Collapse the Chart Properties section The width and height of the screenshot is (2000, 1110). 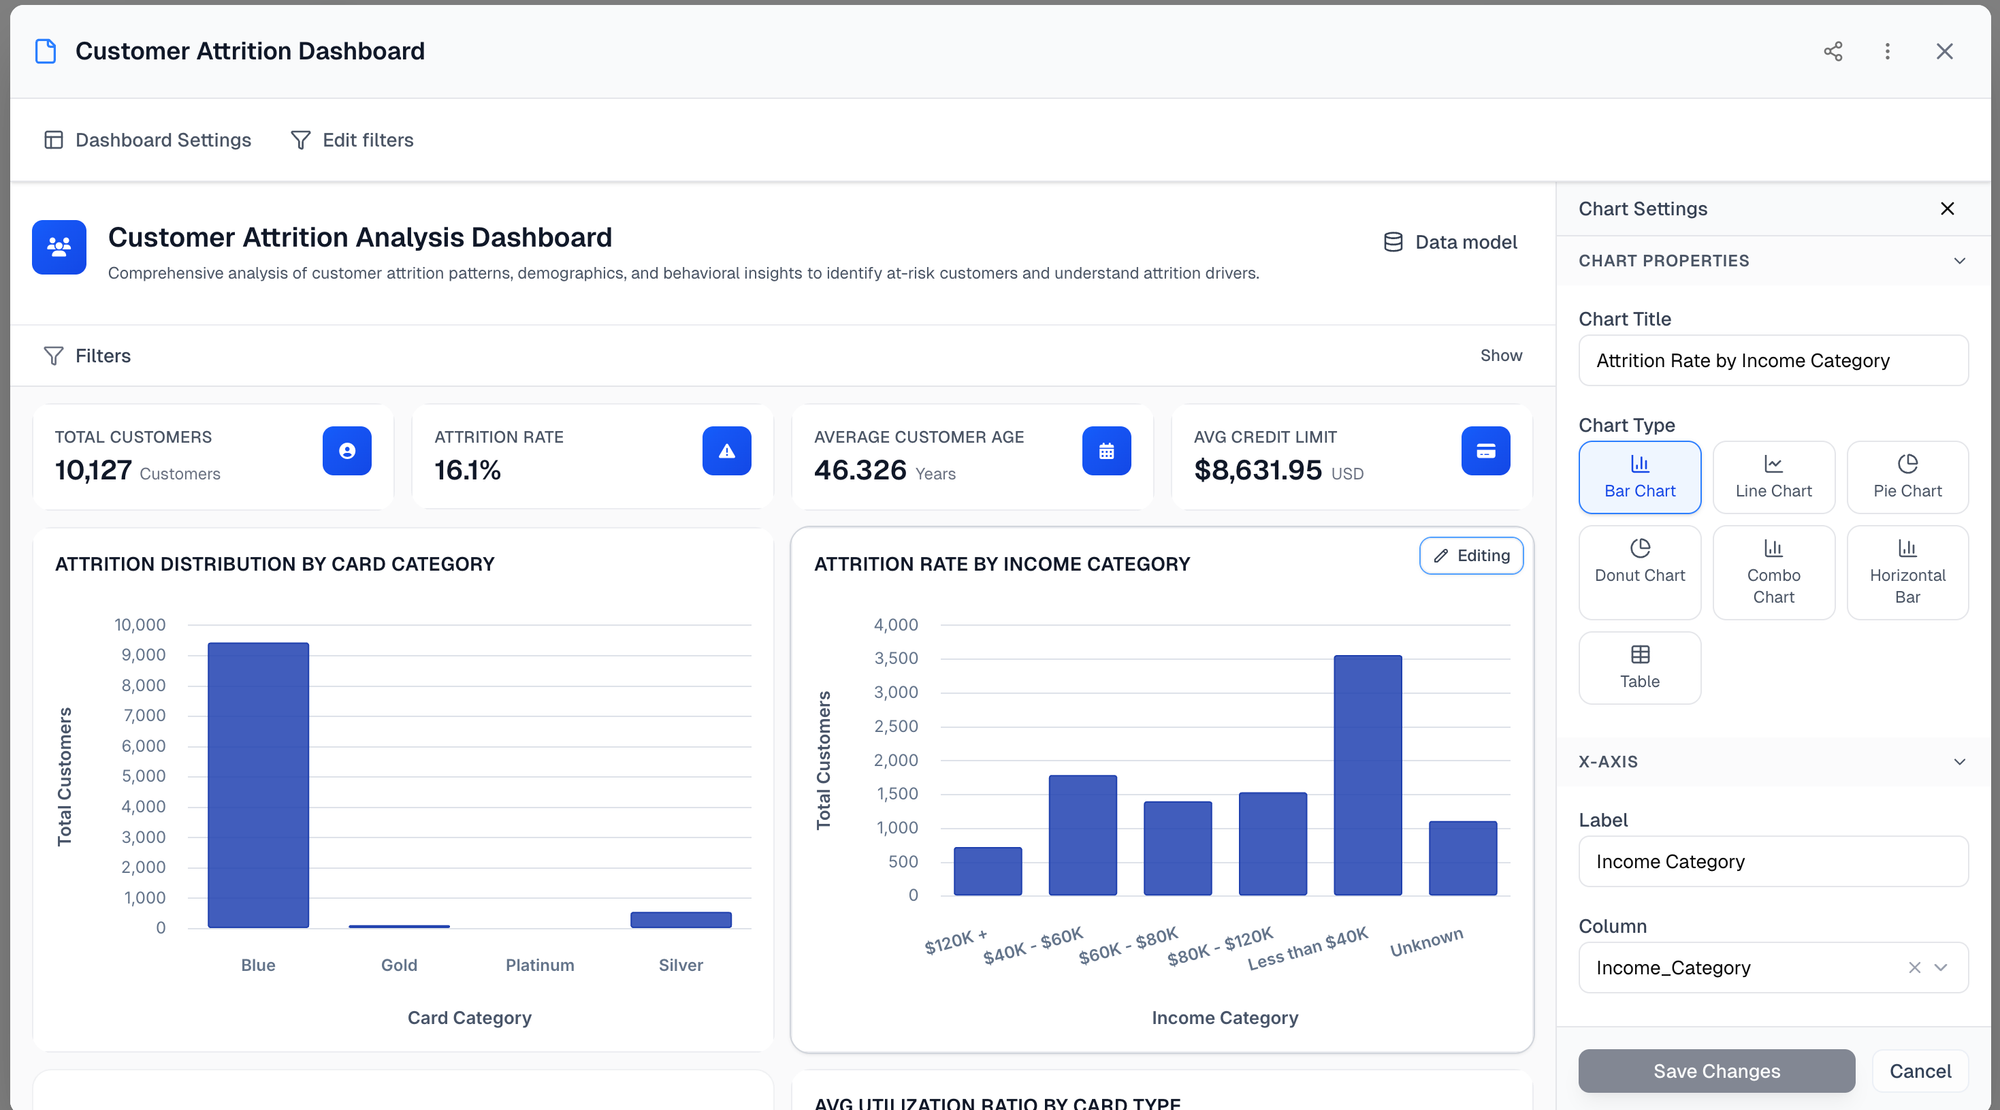[x=1959, y=261]
